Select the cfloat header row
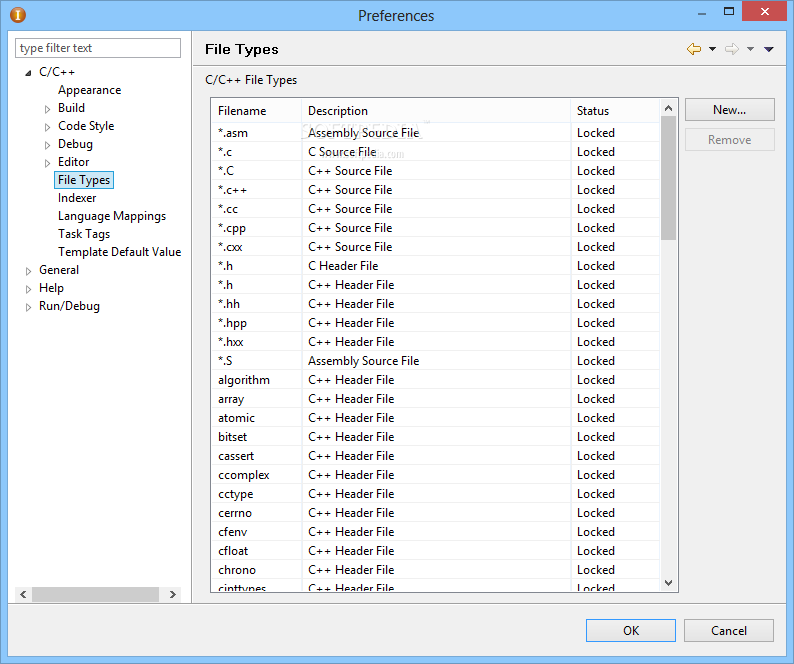794x664 pixels. pos(435,551)
